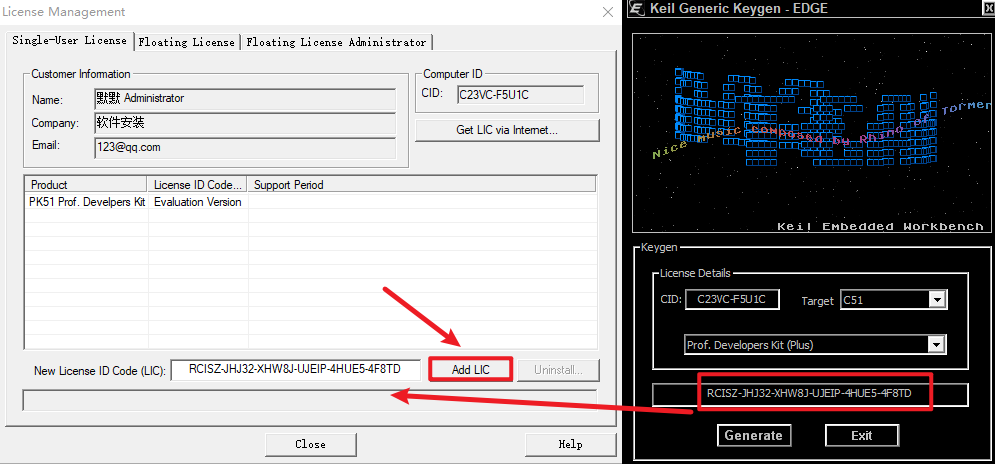Click the Keil keygen title bar icon
Image resolution: width=995 pixels, height=464 pixels.
[638, 9]
